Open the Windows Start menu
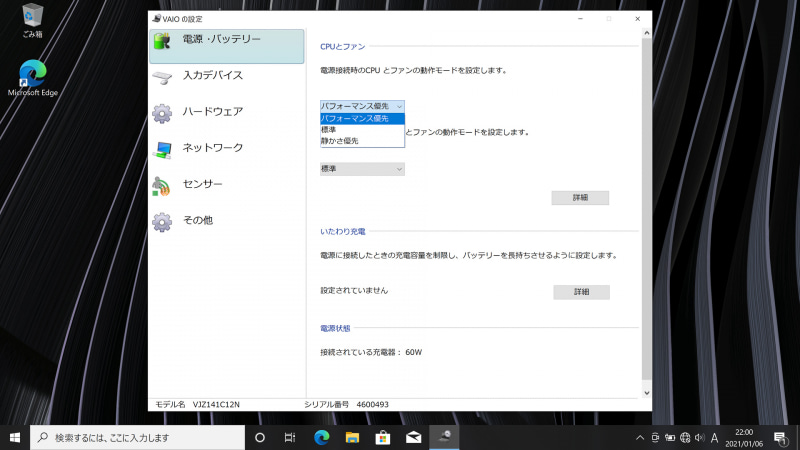The height and width of the screenshot is (450, 800). (x=15, y=437)
